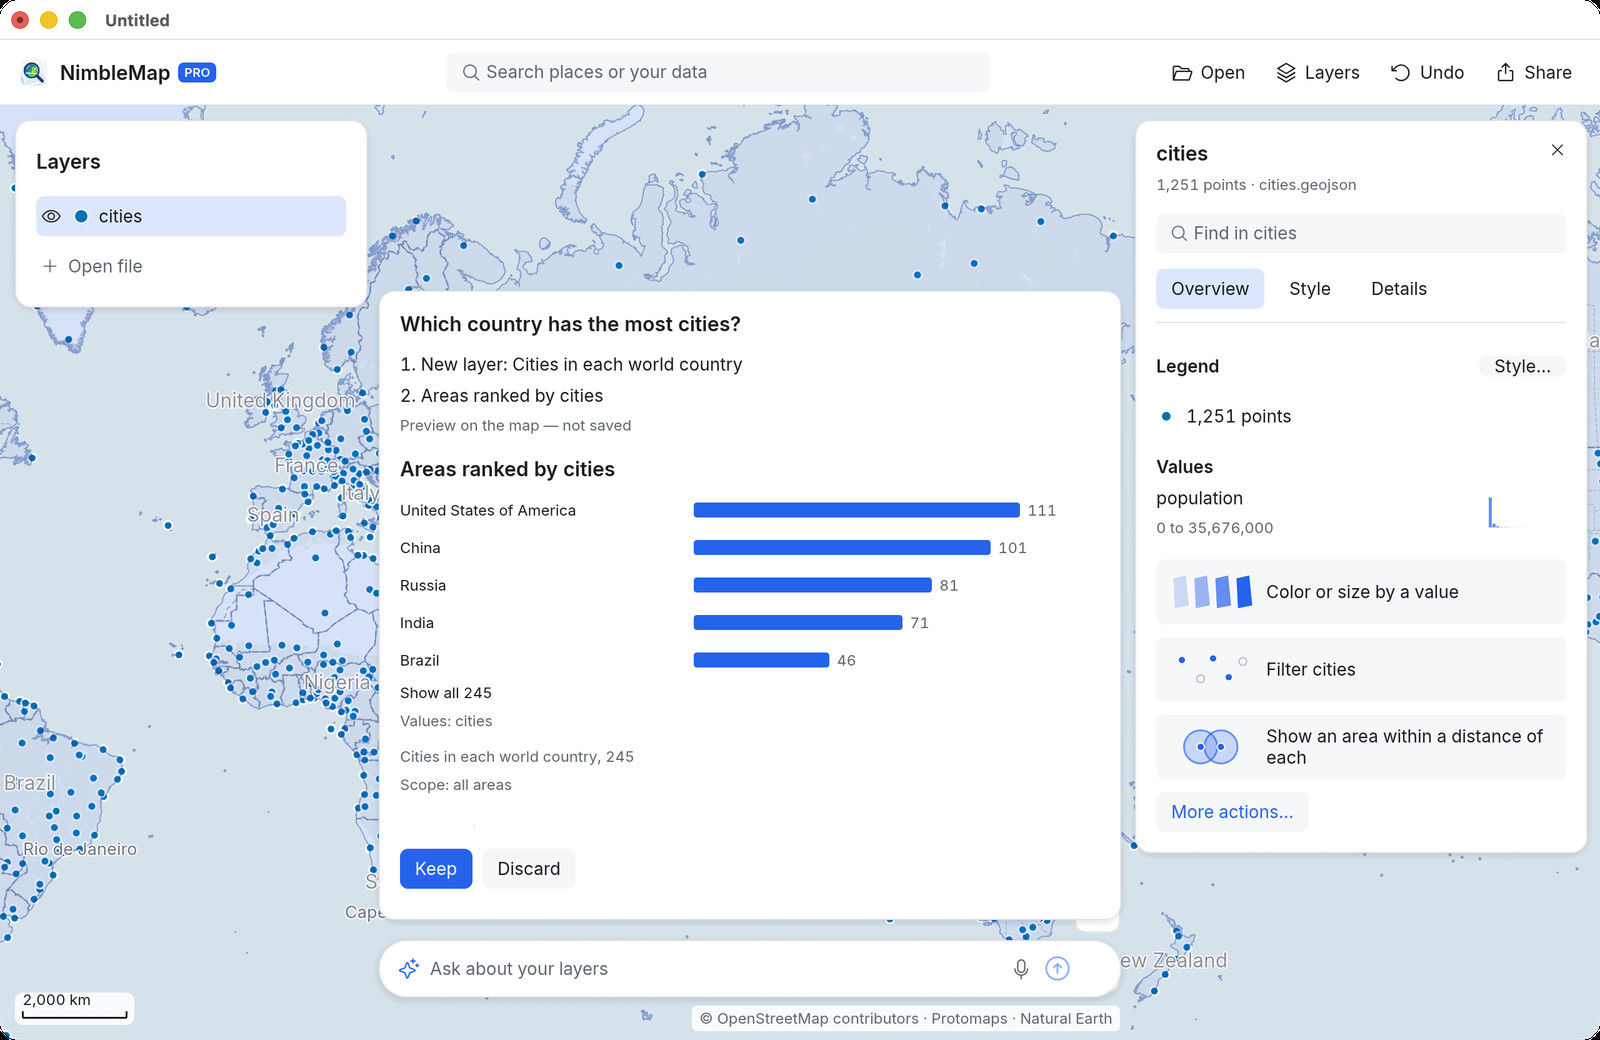Image resolution: width=1600 pixels, height=1040 pixels.
Task: Click the Style... button beside Legend
Action: 1522,366
